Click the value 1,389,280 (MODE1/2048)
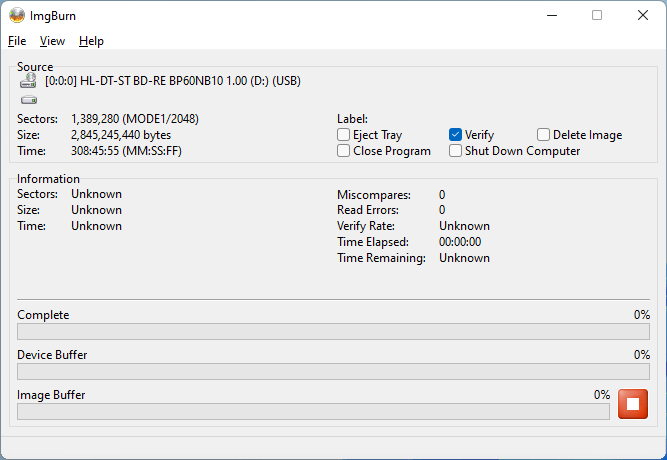Image resolution: width=667 pixels, height=460 pixels. (134, 119)
